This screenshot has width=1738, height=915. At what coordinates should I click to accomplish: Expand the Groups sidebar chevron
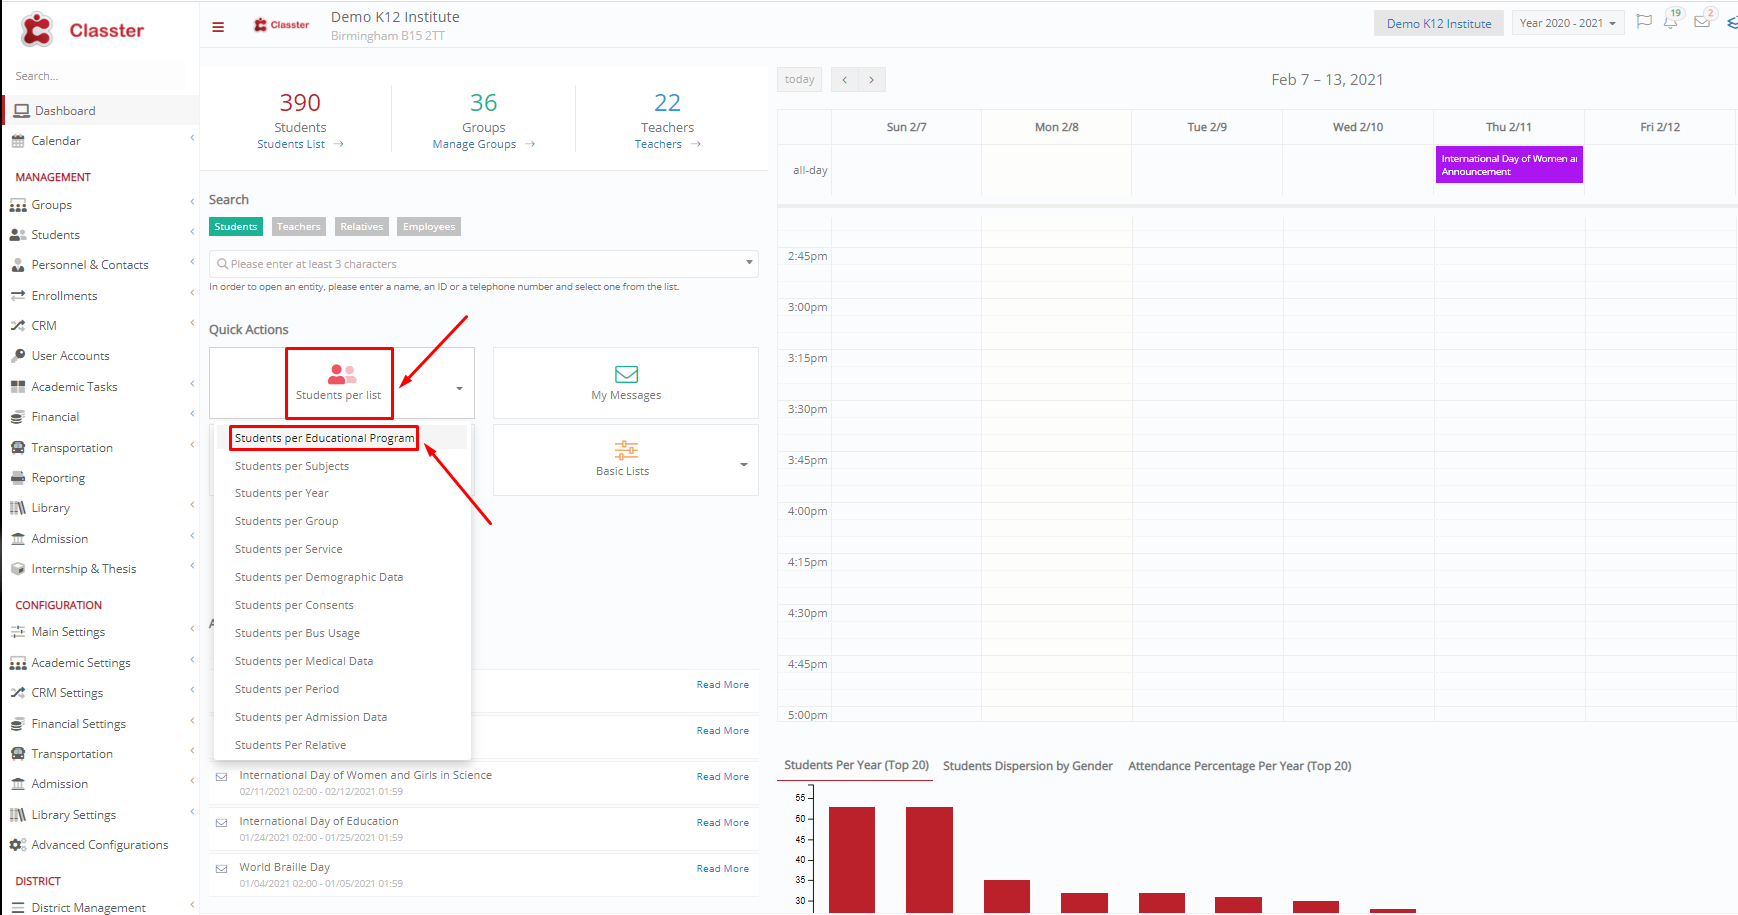(192, 202)
